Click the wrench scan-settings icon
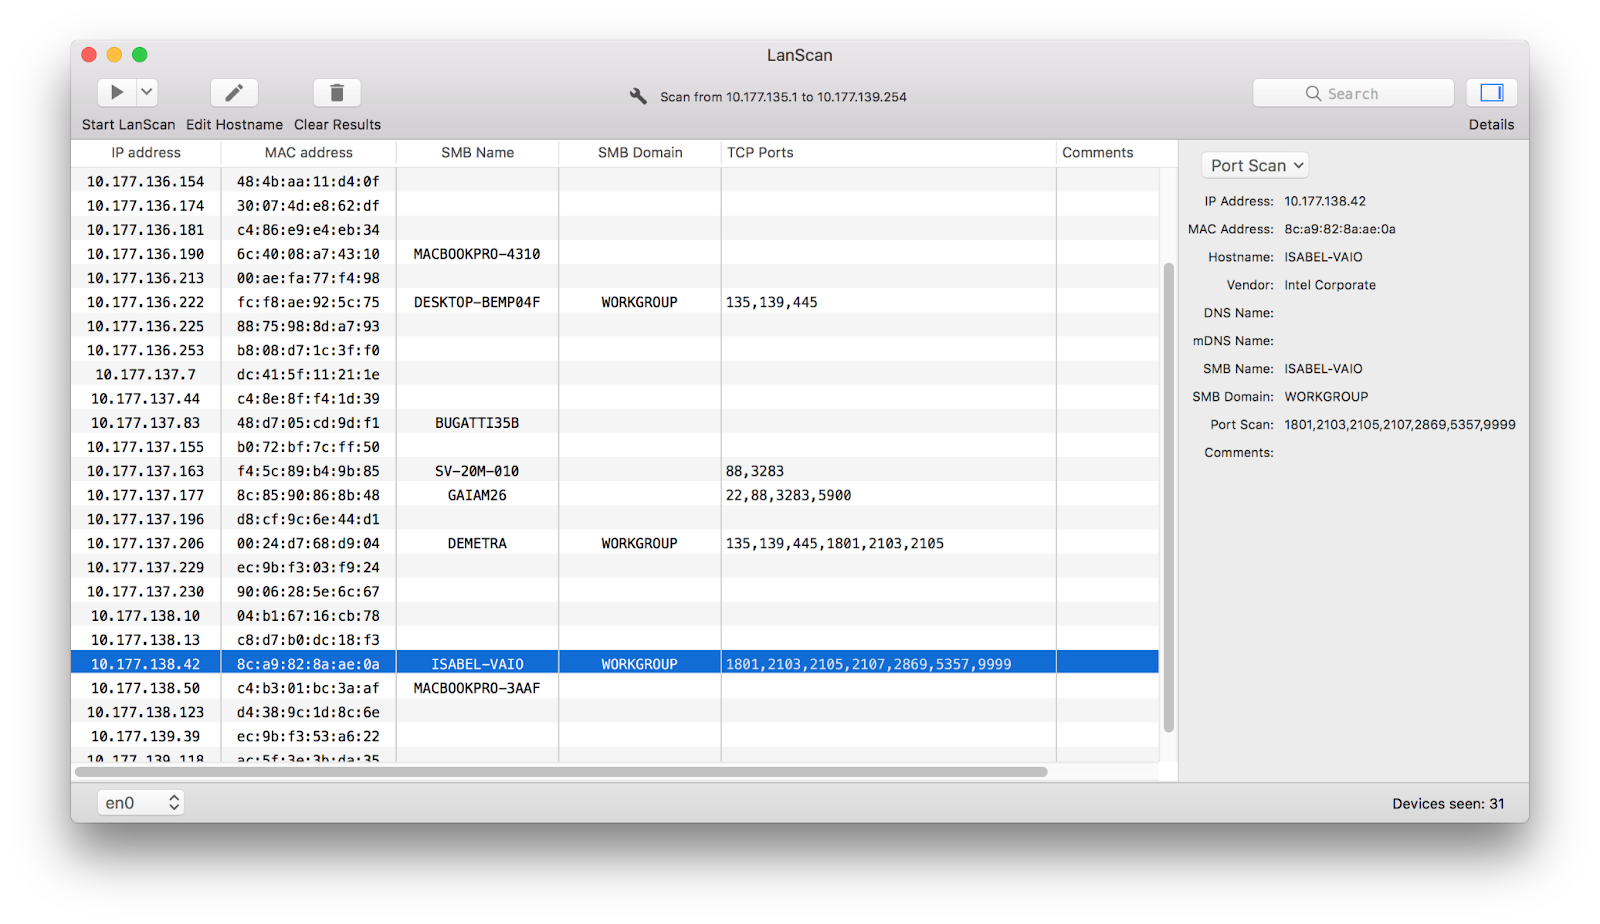This screenshot has width=1600, height=924. [x=638, y=96]
